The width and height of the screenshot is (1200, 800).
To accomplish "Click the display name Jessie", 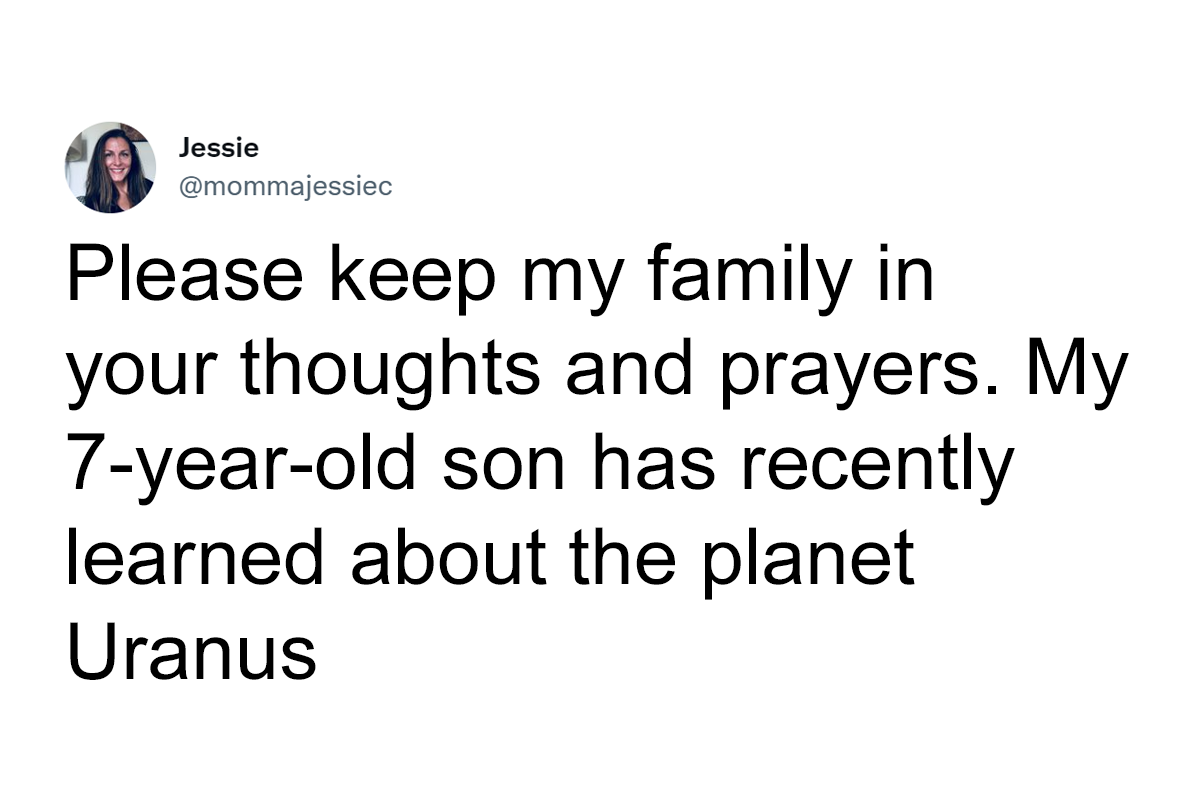I will pyautogui.click(x=218, y=148).
